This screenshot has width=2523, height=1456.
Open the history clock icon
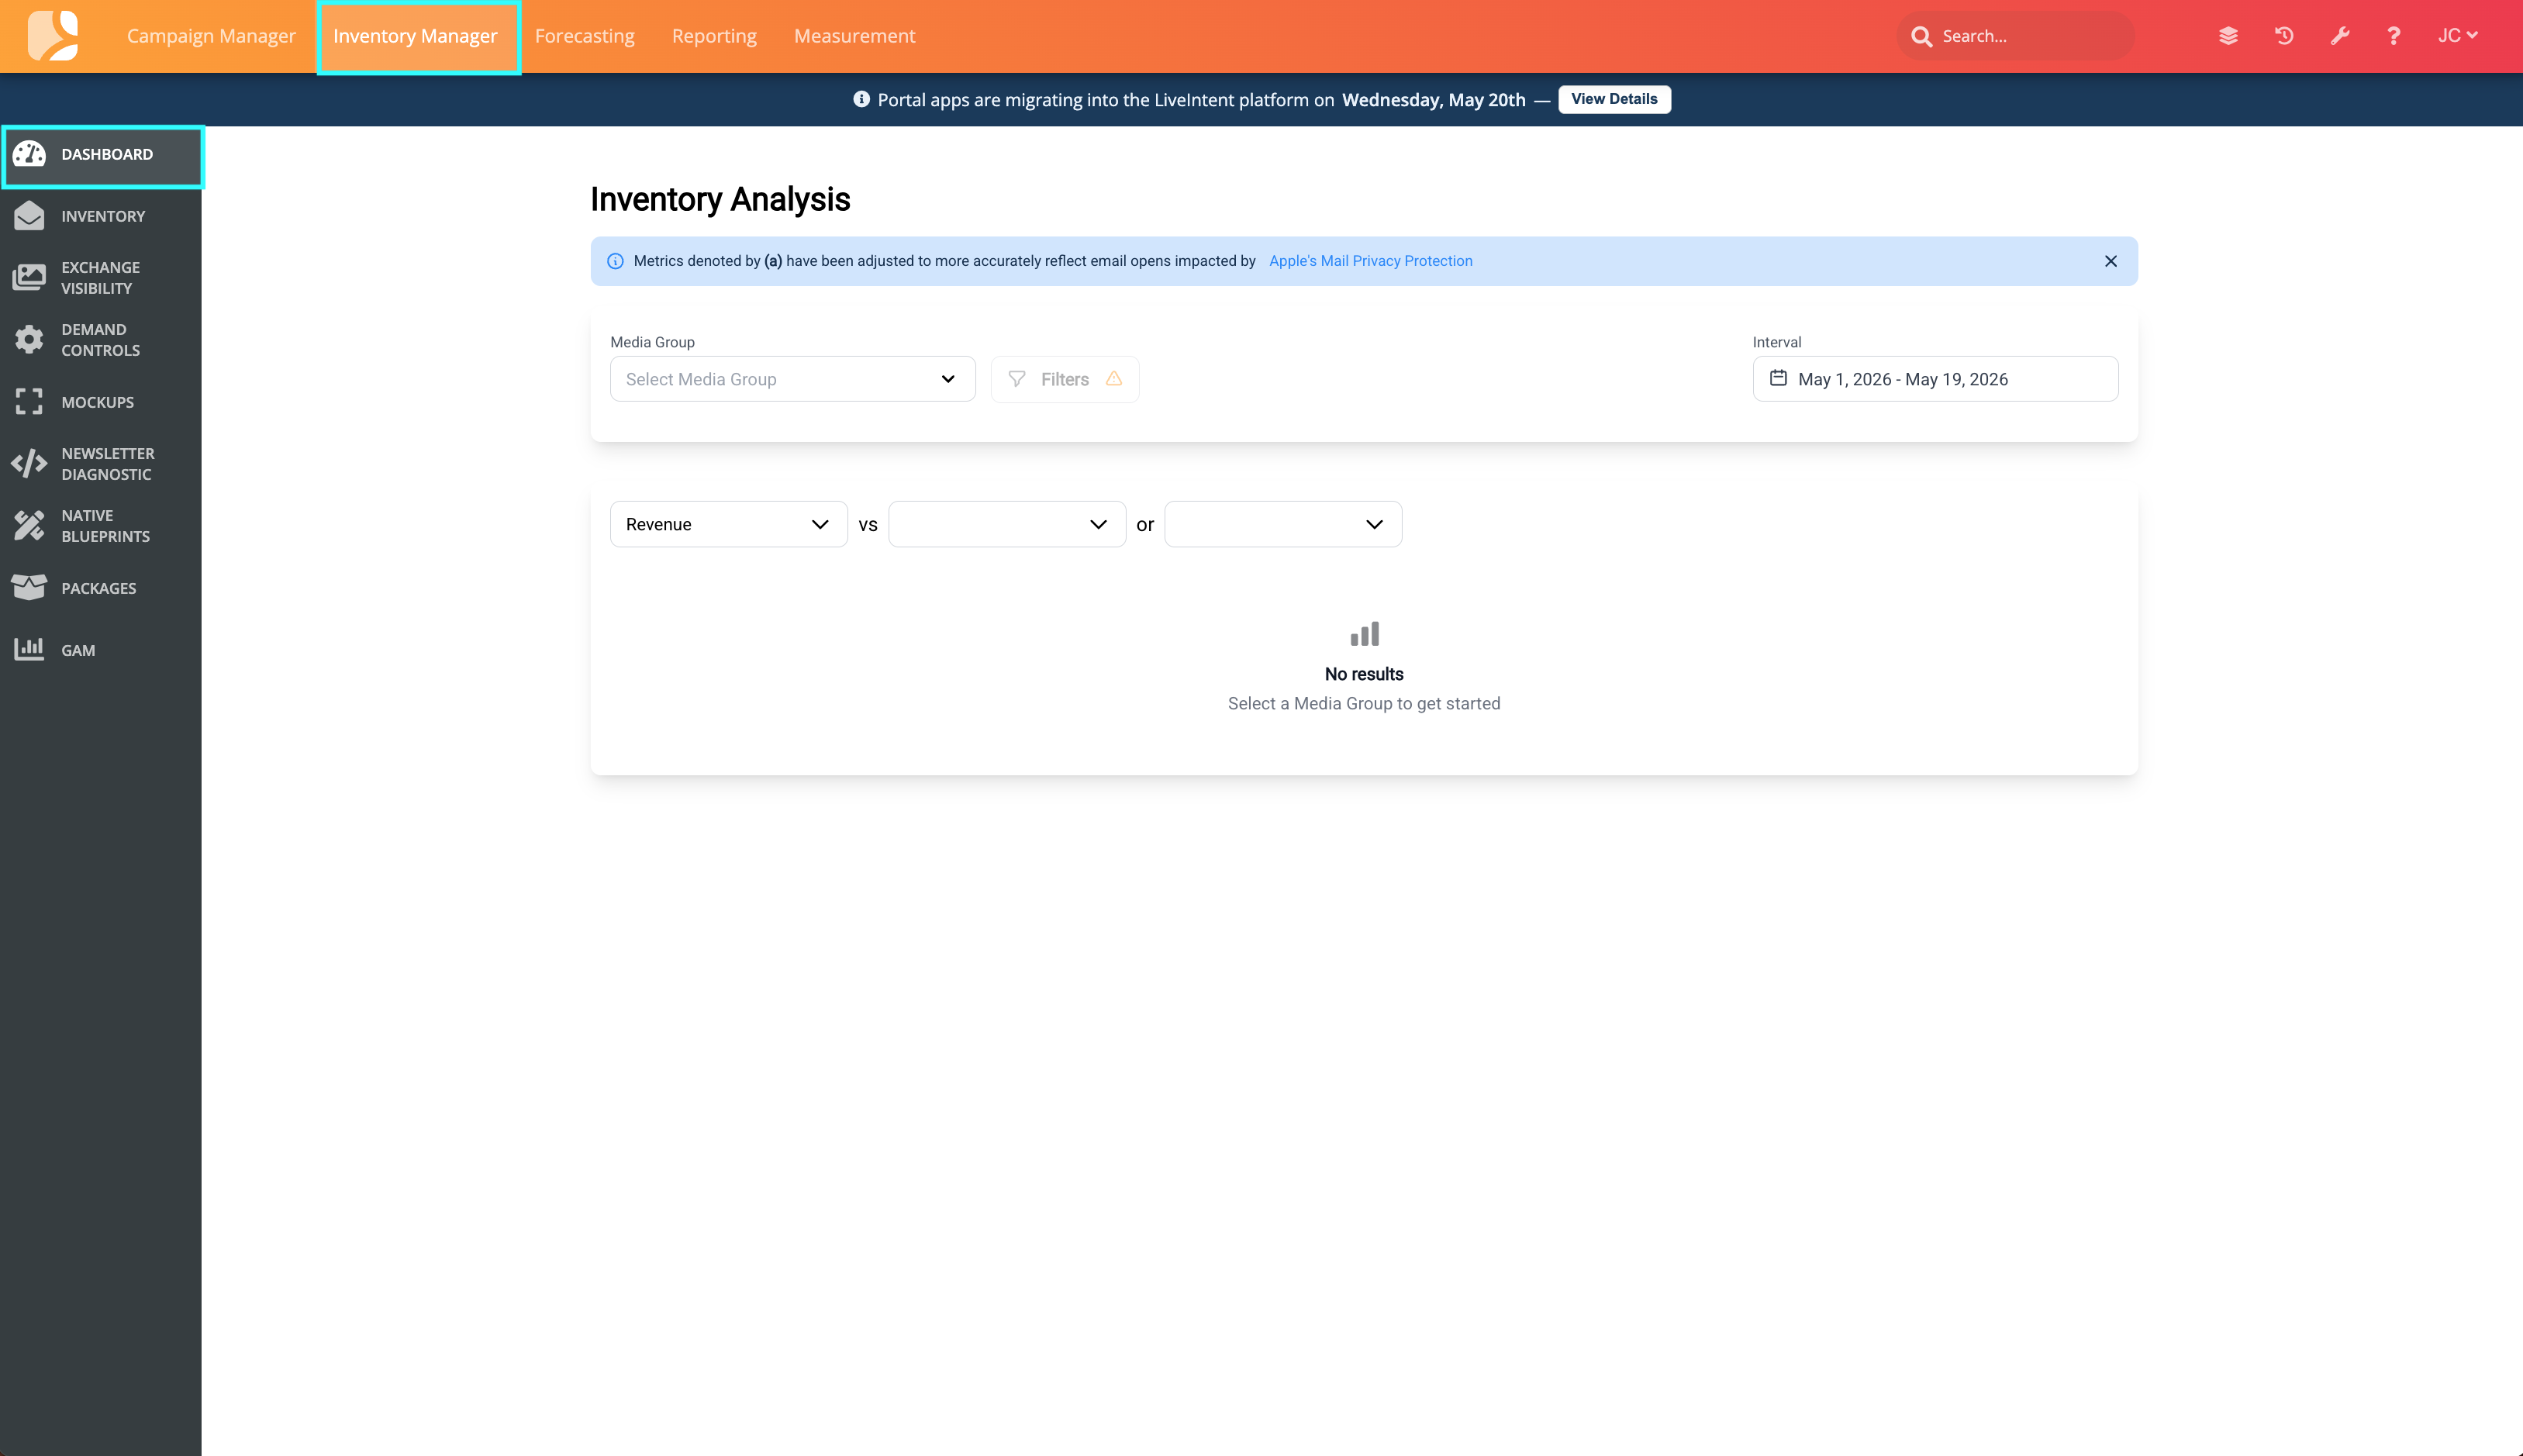(2284, 36)
